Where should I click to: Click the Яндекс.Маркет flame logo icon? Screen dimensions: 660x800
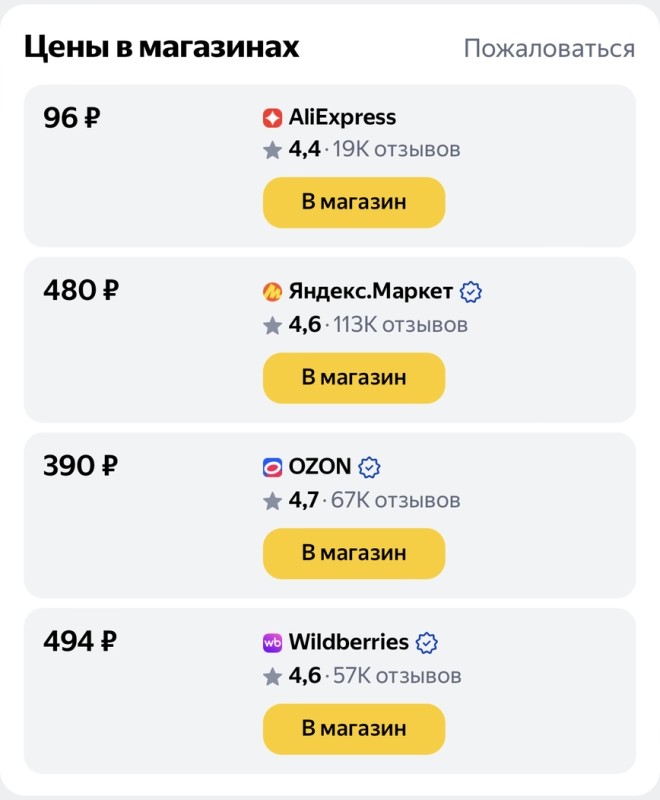click(271, 292)
